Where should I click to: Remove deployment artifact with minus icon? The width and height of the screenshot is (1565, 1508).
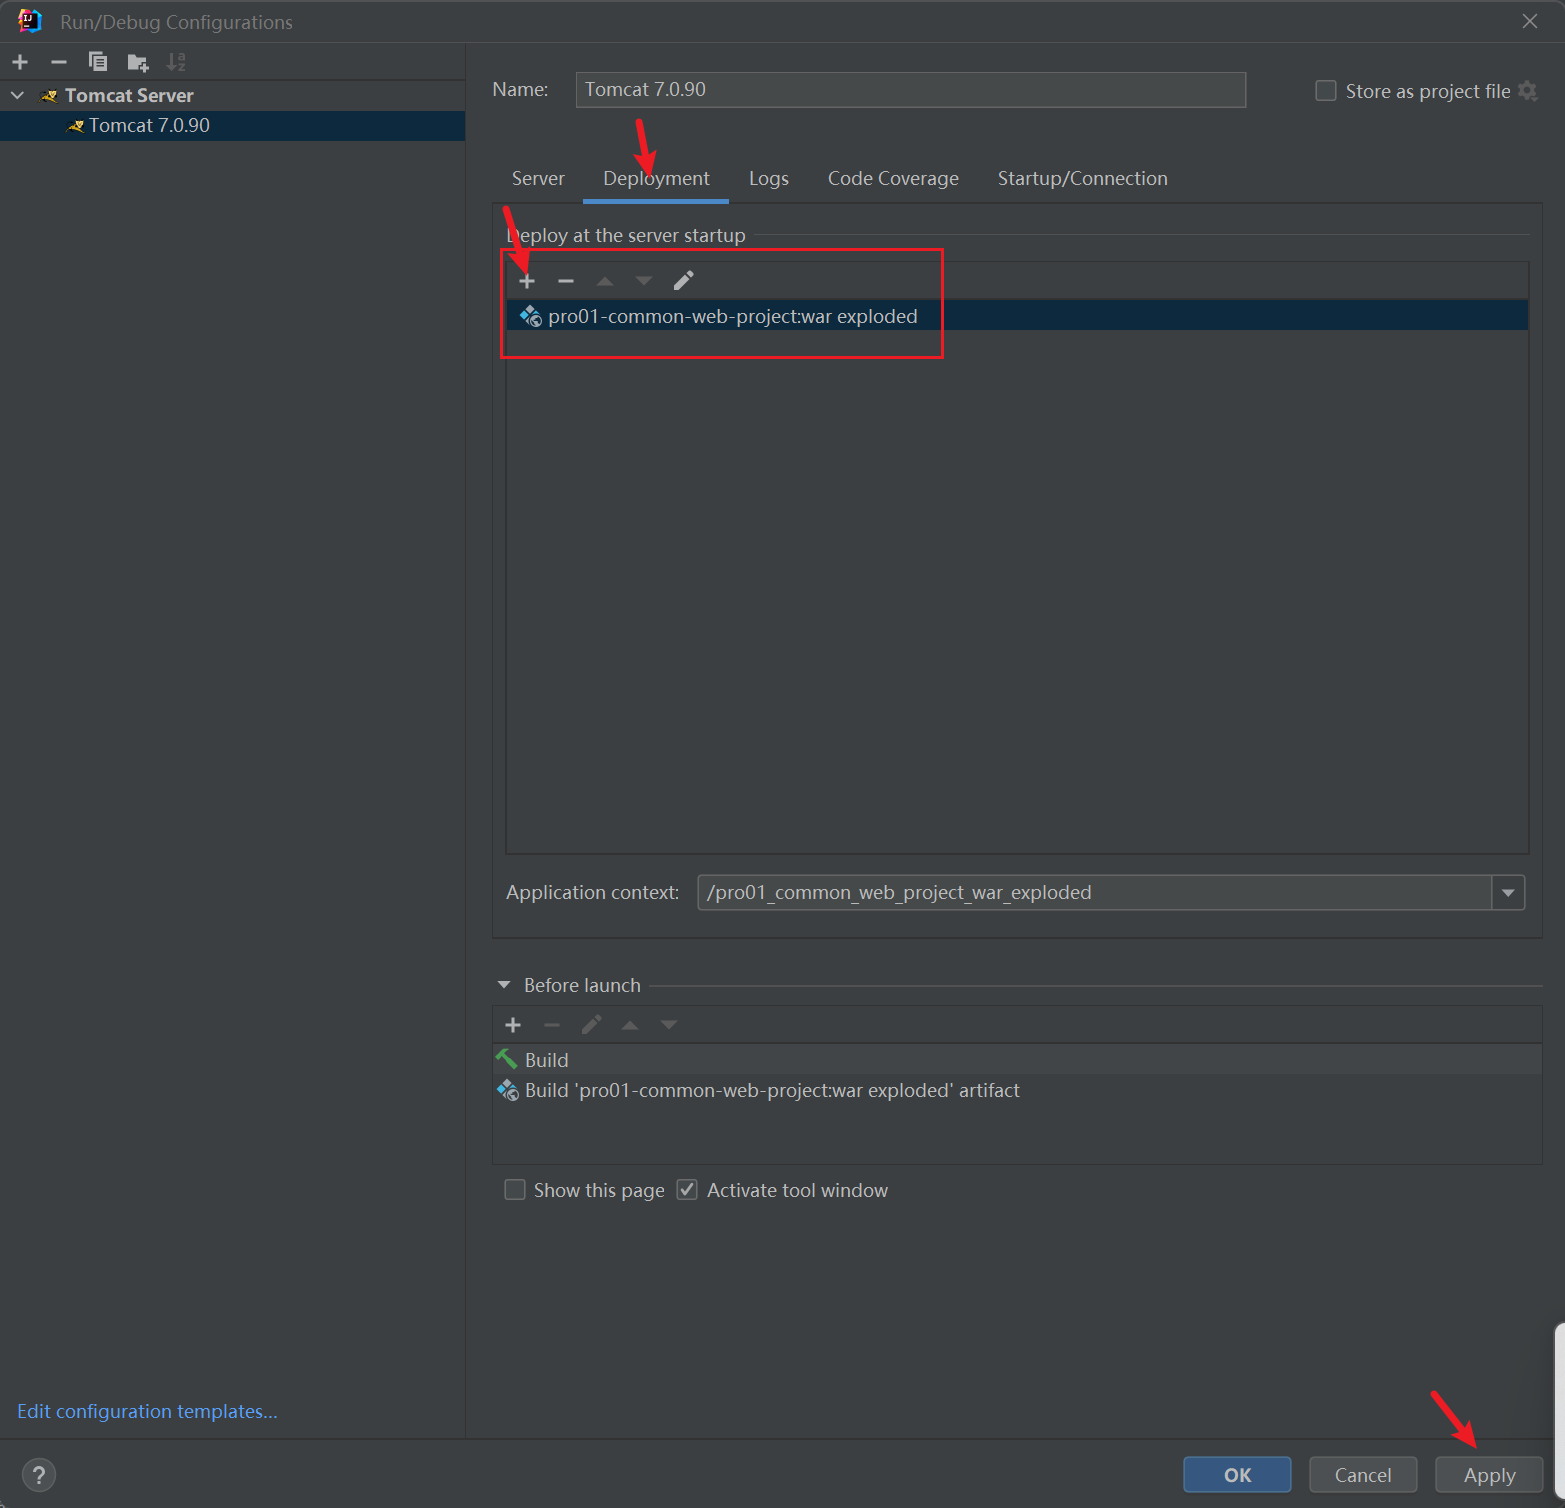click(566, 281)
